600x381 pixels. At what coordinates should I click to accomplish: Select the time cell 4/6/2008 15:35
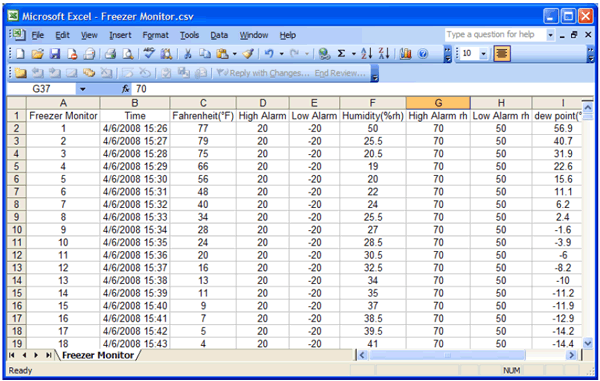click(x=135, y=243)
